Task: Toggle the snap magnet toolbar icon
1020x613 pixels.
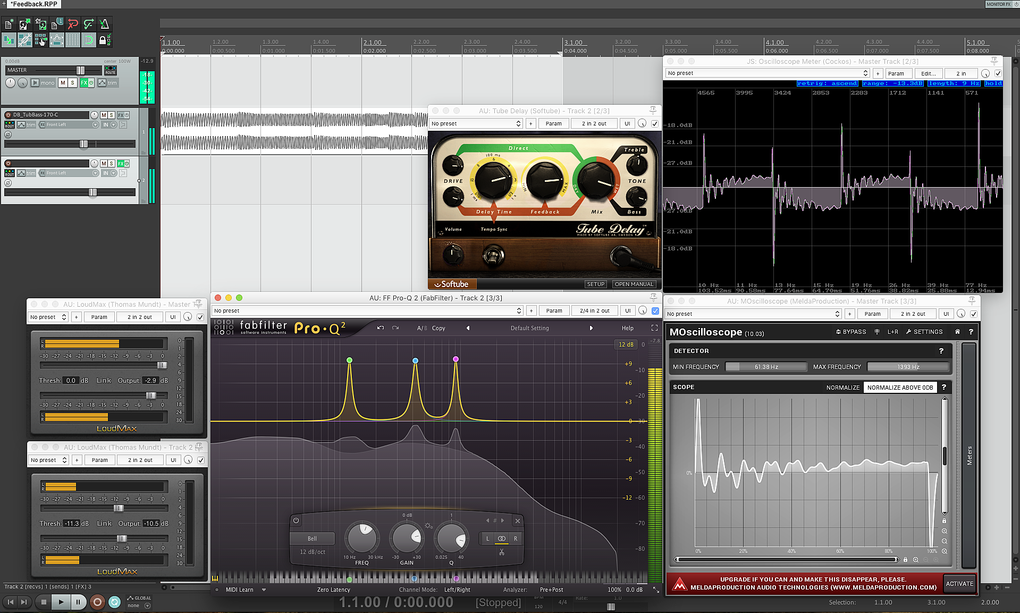Action: pyautogui.click(x=88, y=40)
